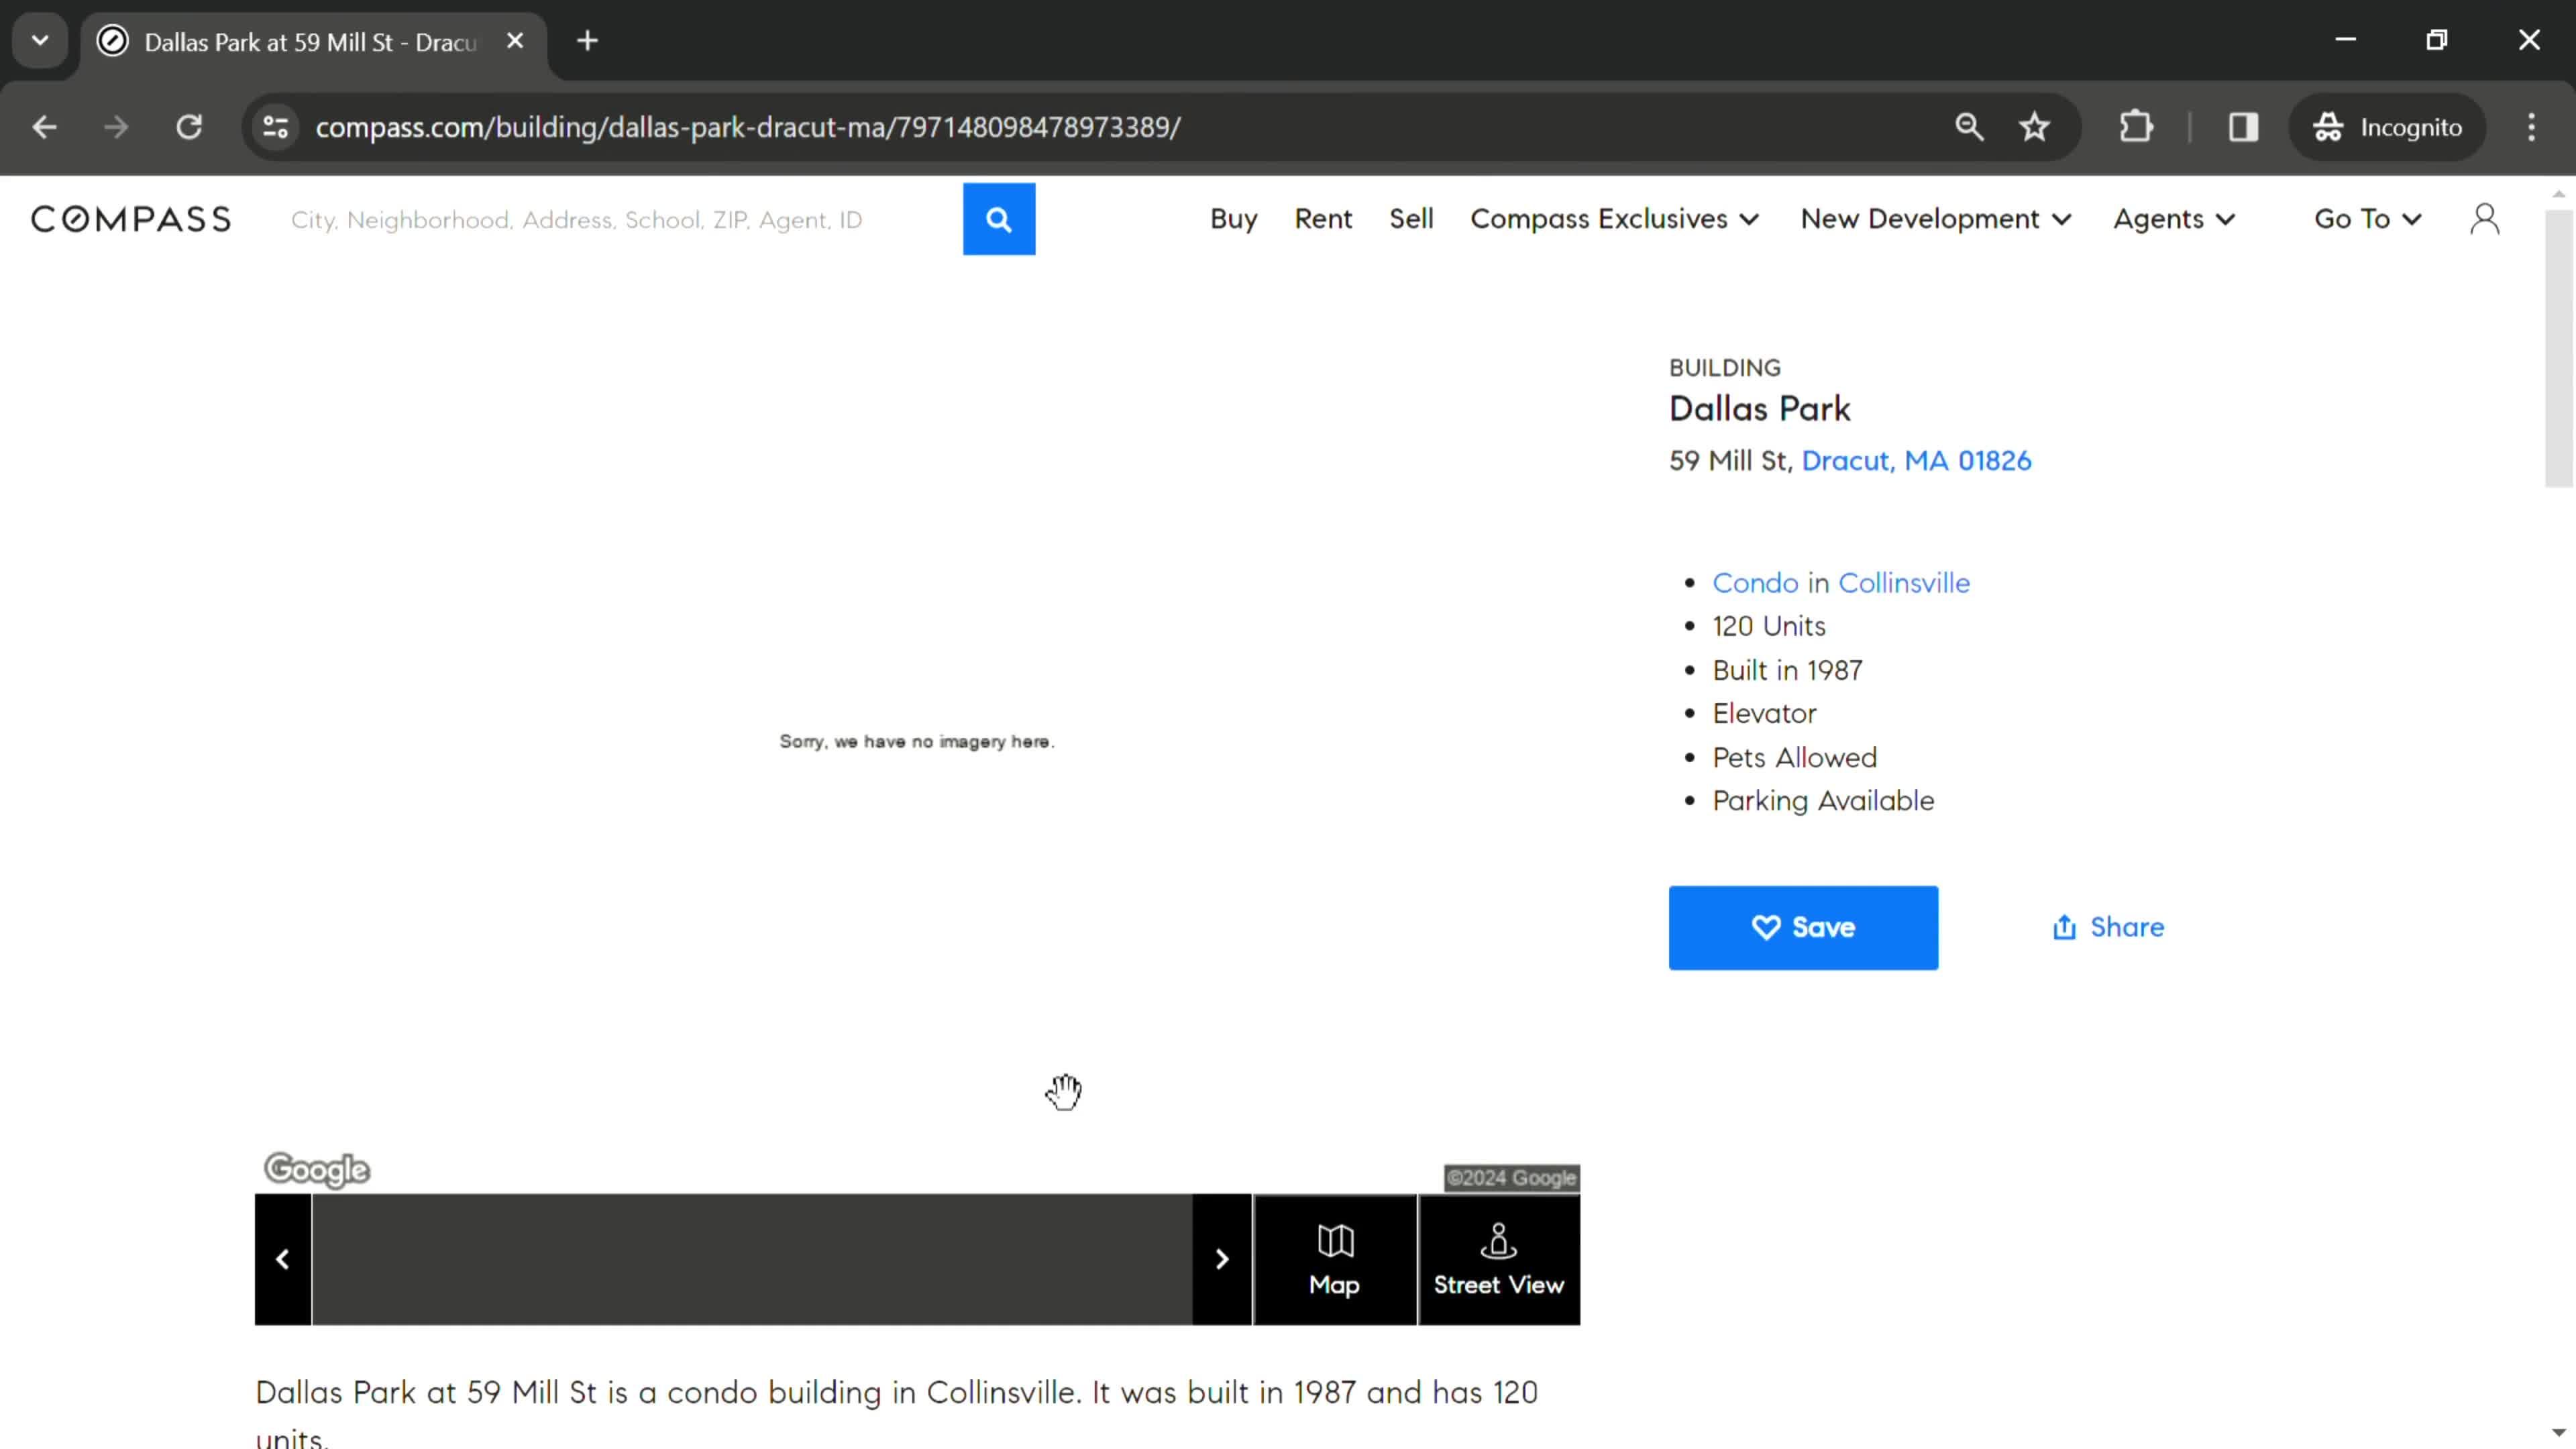The image size is (2576, 1449).
Task: Show next photo in the gallery strip
Action: pos(1222,1259)
